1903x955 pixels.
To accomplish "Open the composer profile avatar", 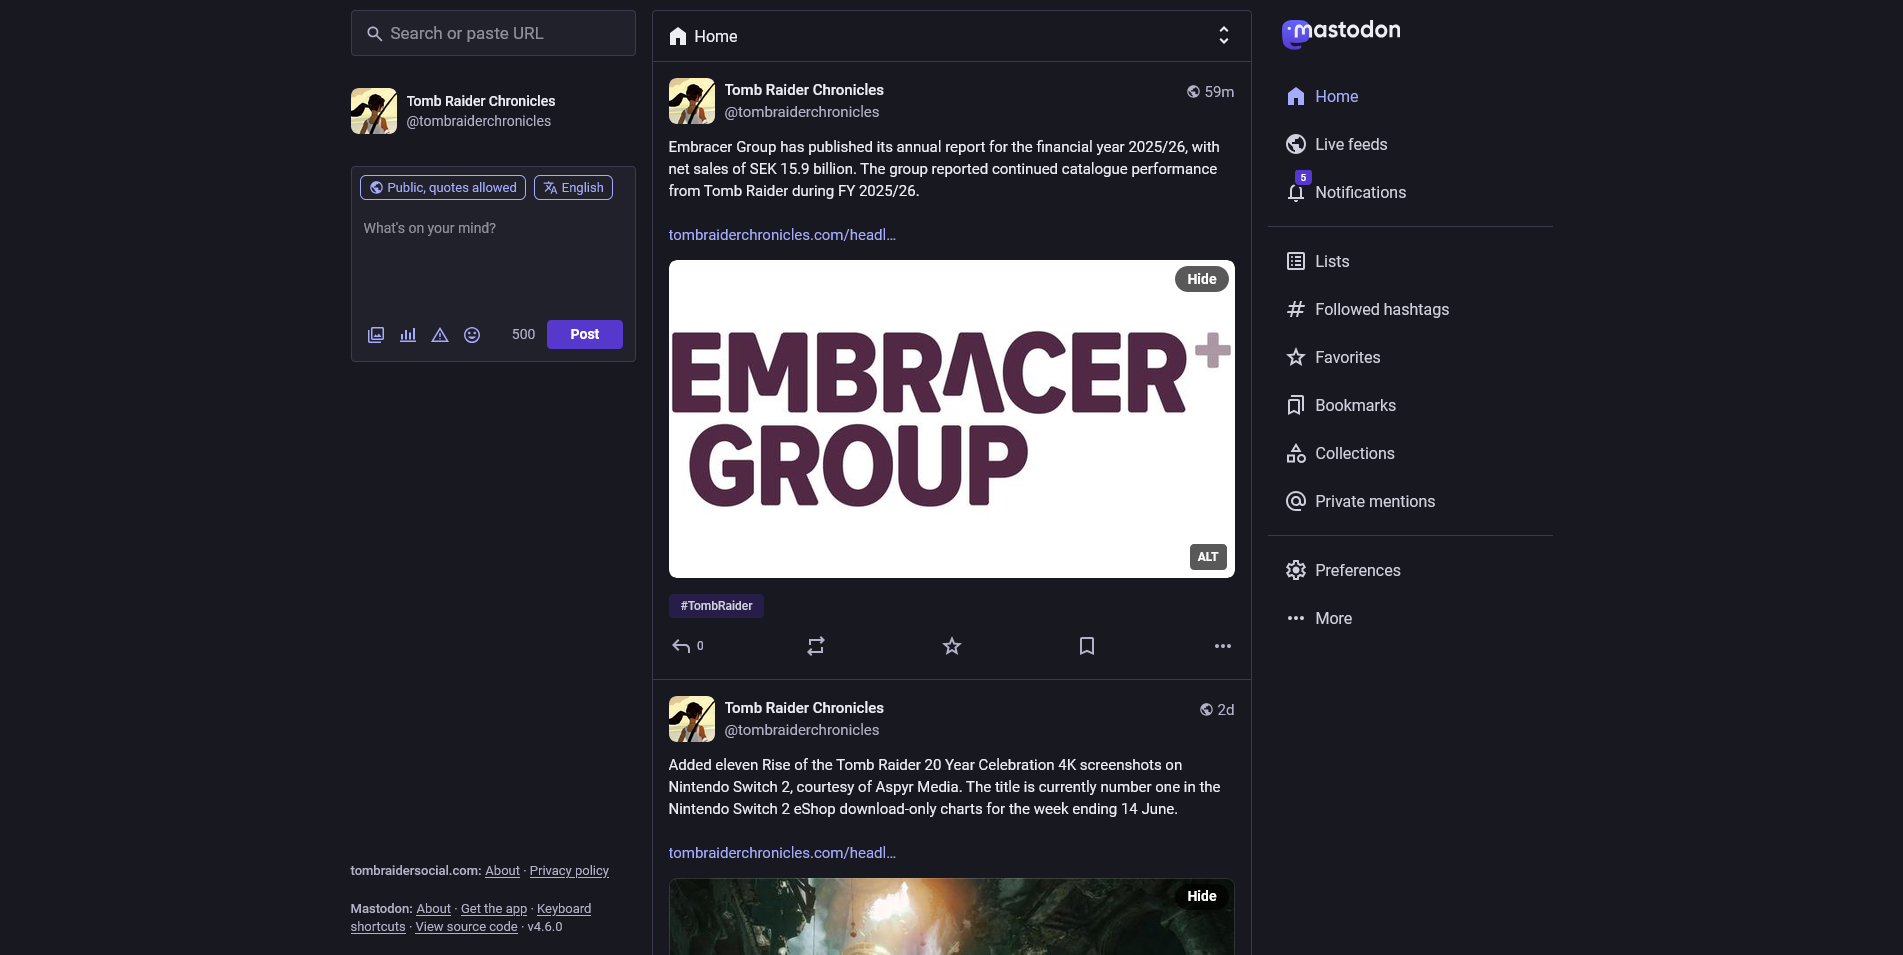I will [374, 111].
